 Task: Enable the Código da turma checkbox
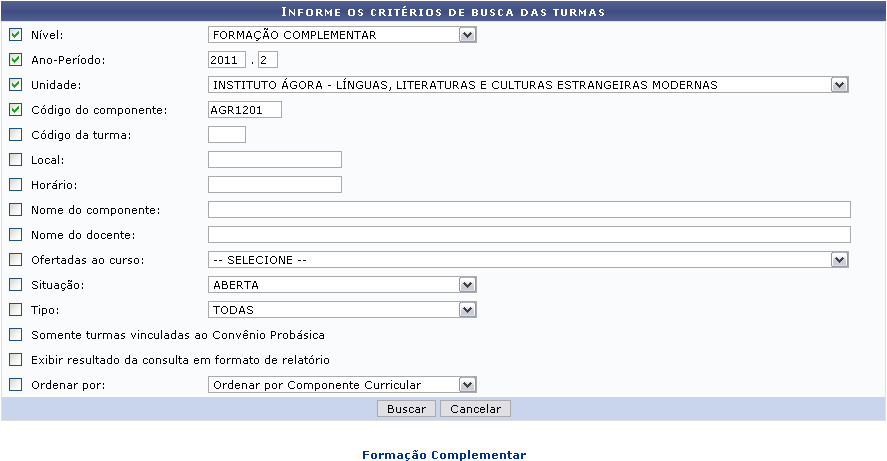pyautogui.click(x=15, y=135)
